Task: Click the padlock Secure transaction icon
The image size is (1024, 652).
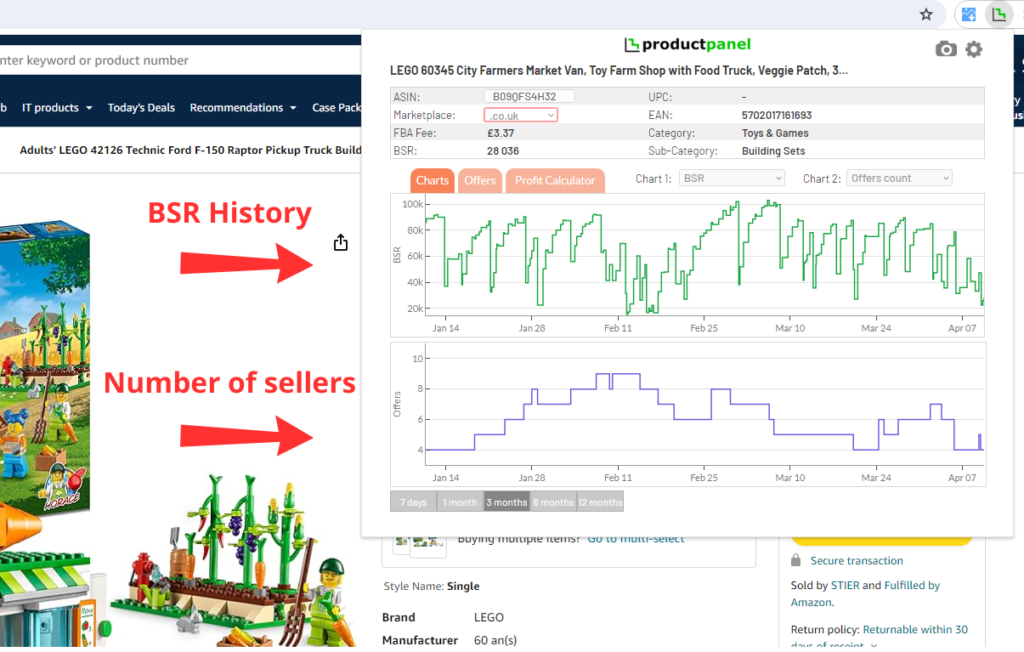Action: (796, 561)
